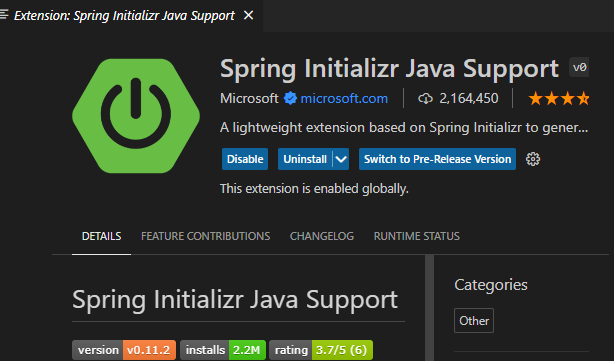Close the Spring Initializr extension tab
The image size is (614, 361).
tap(248, 15)
